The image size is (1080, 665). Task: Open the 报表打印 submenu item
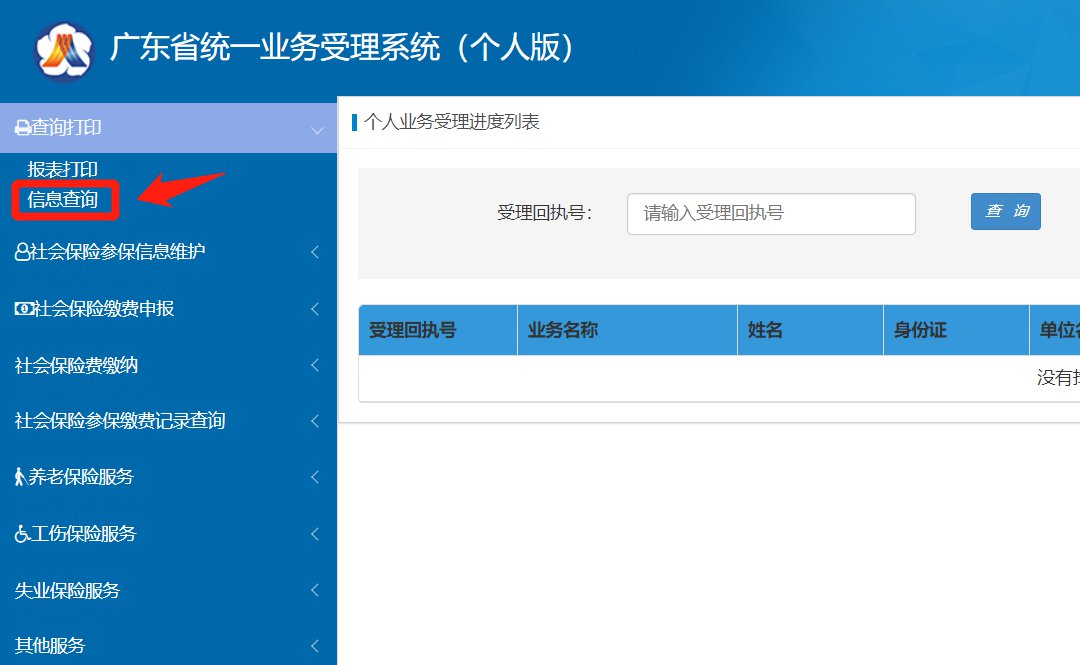(x=63, y=170)
